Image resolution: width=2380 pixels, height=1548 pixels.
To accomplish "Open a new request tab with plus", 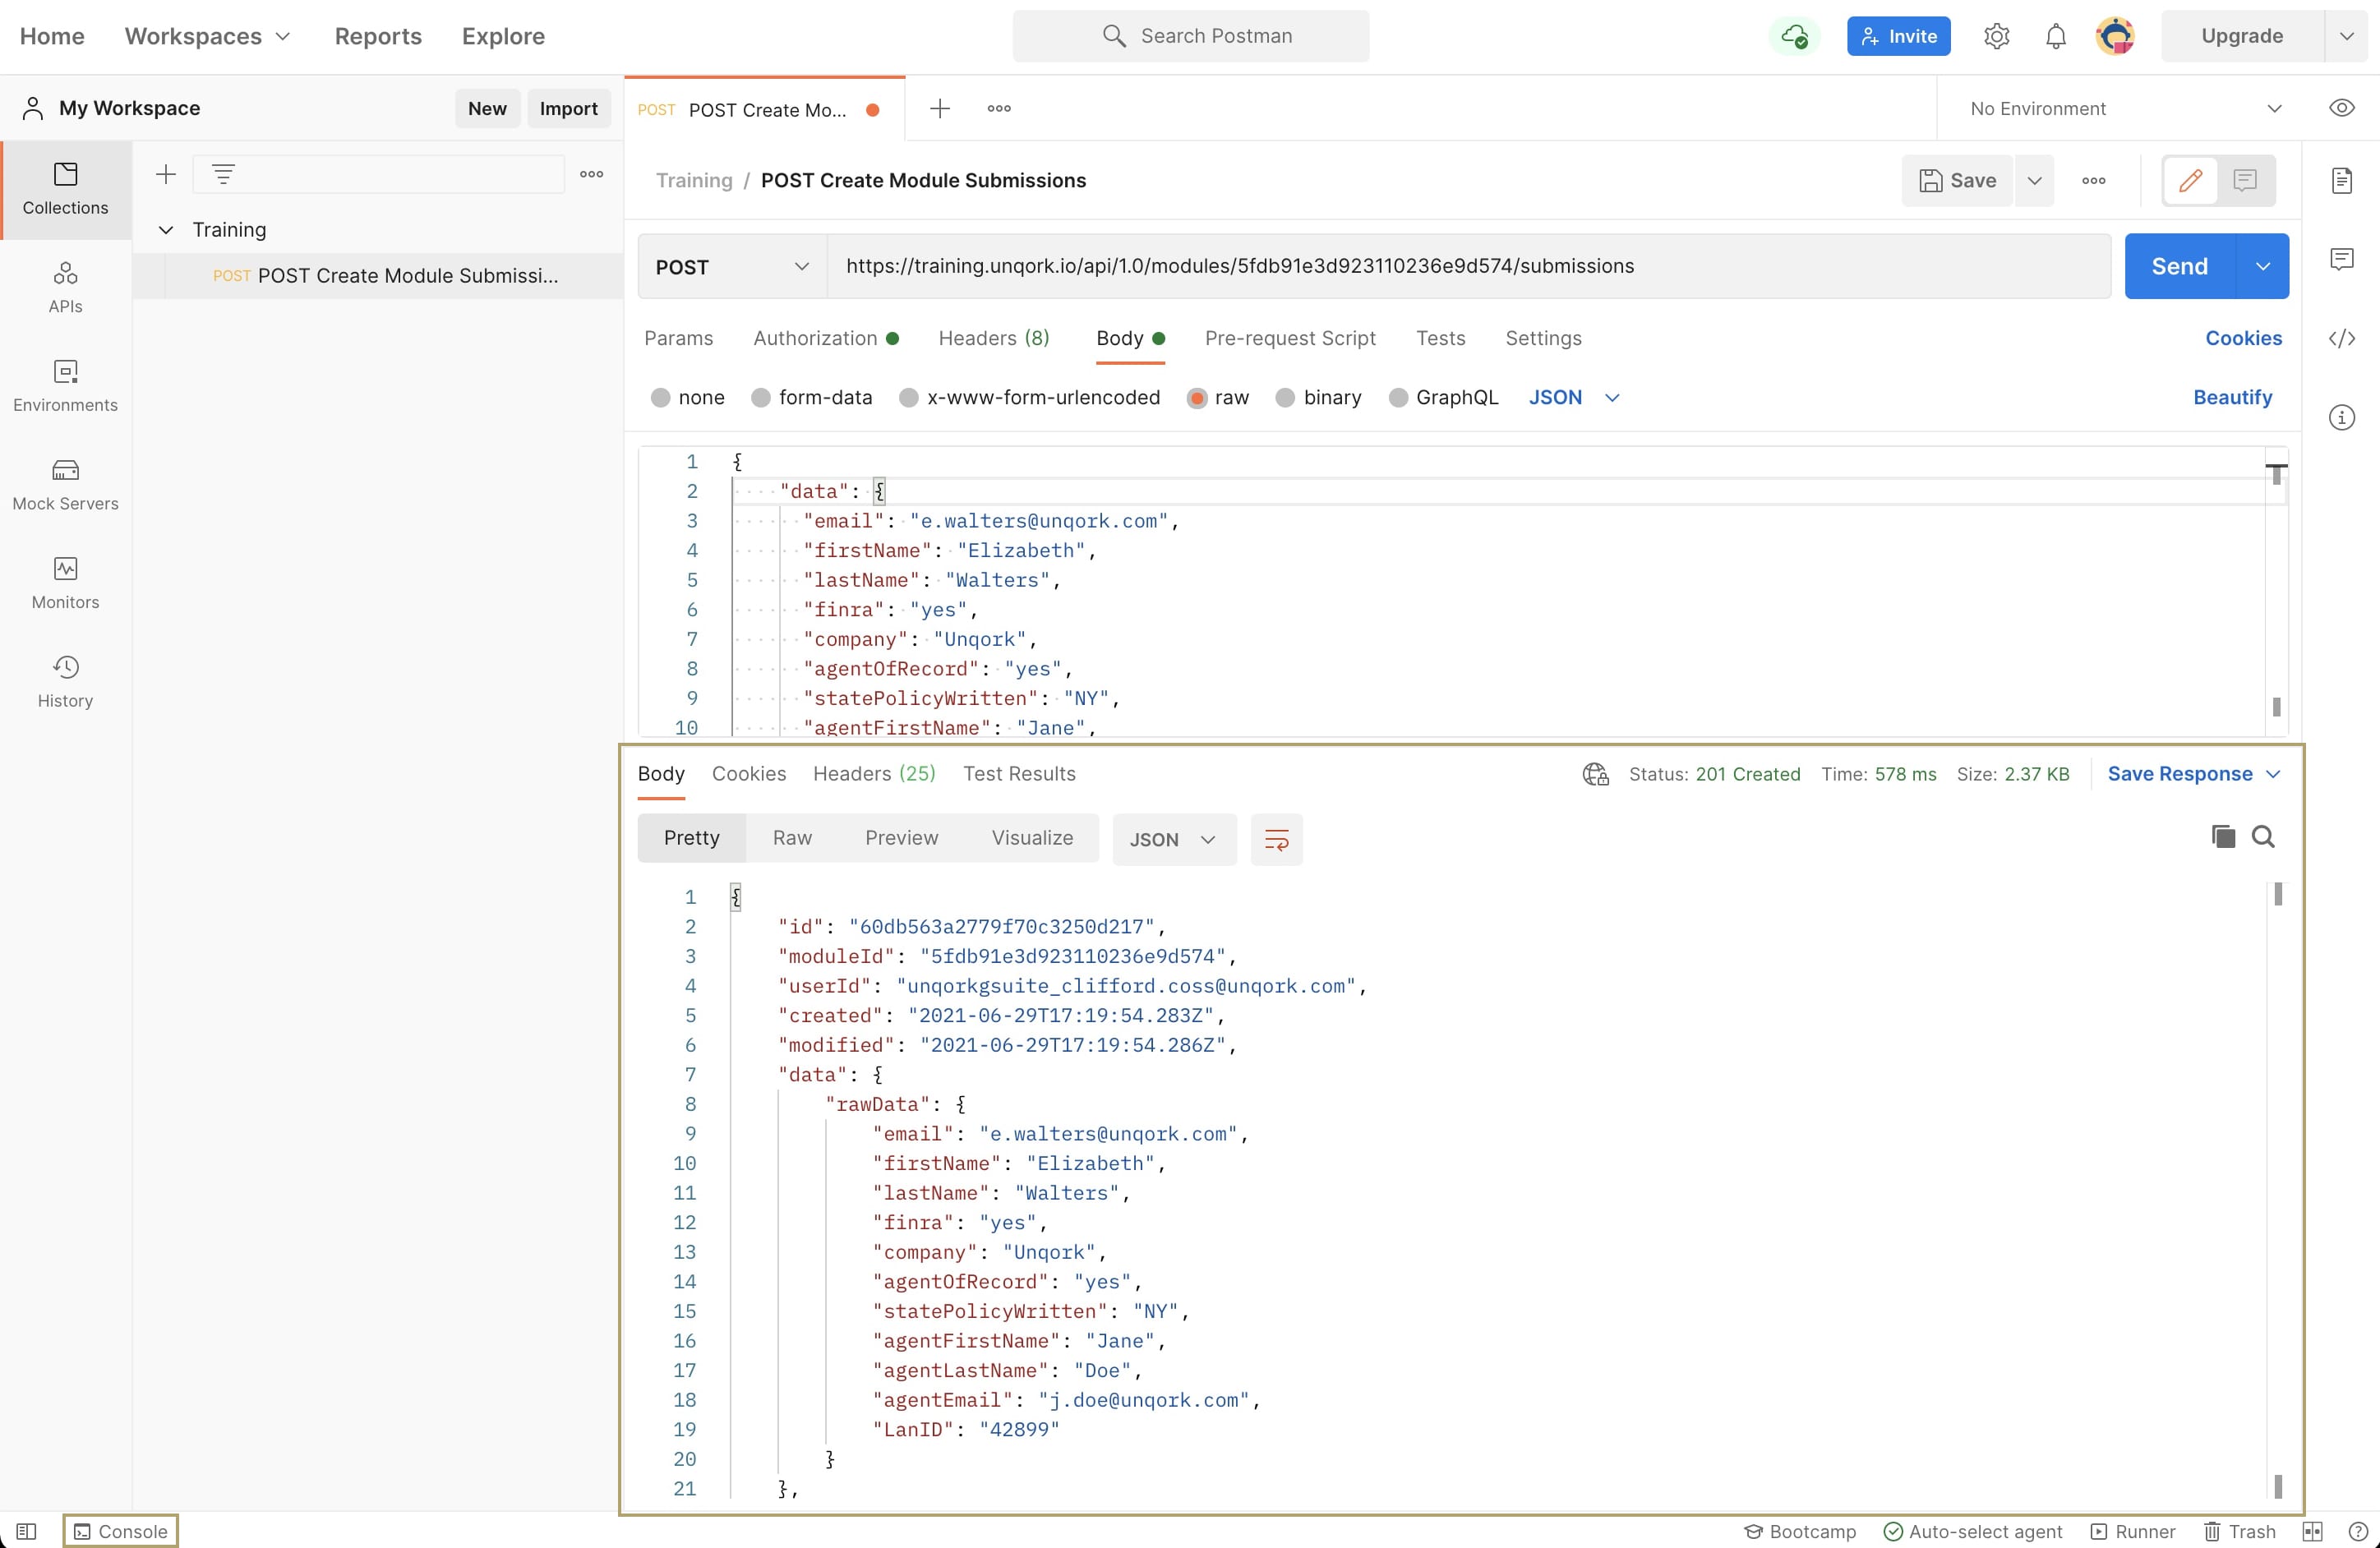I will point(939,108).
